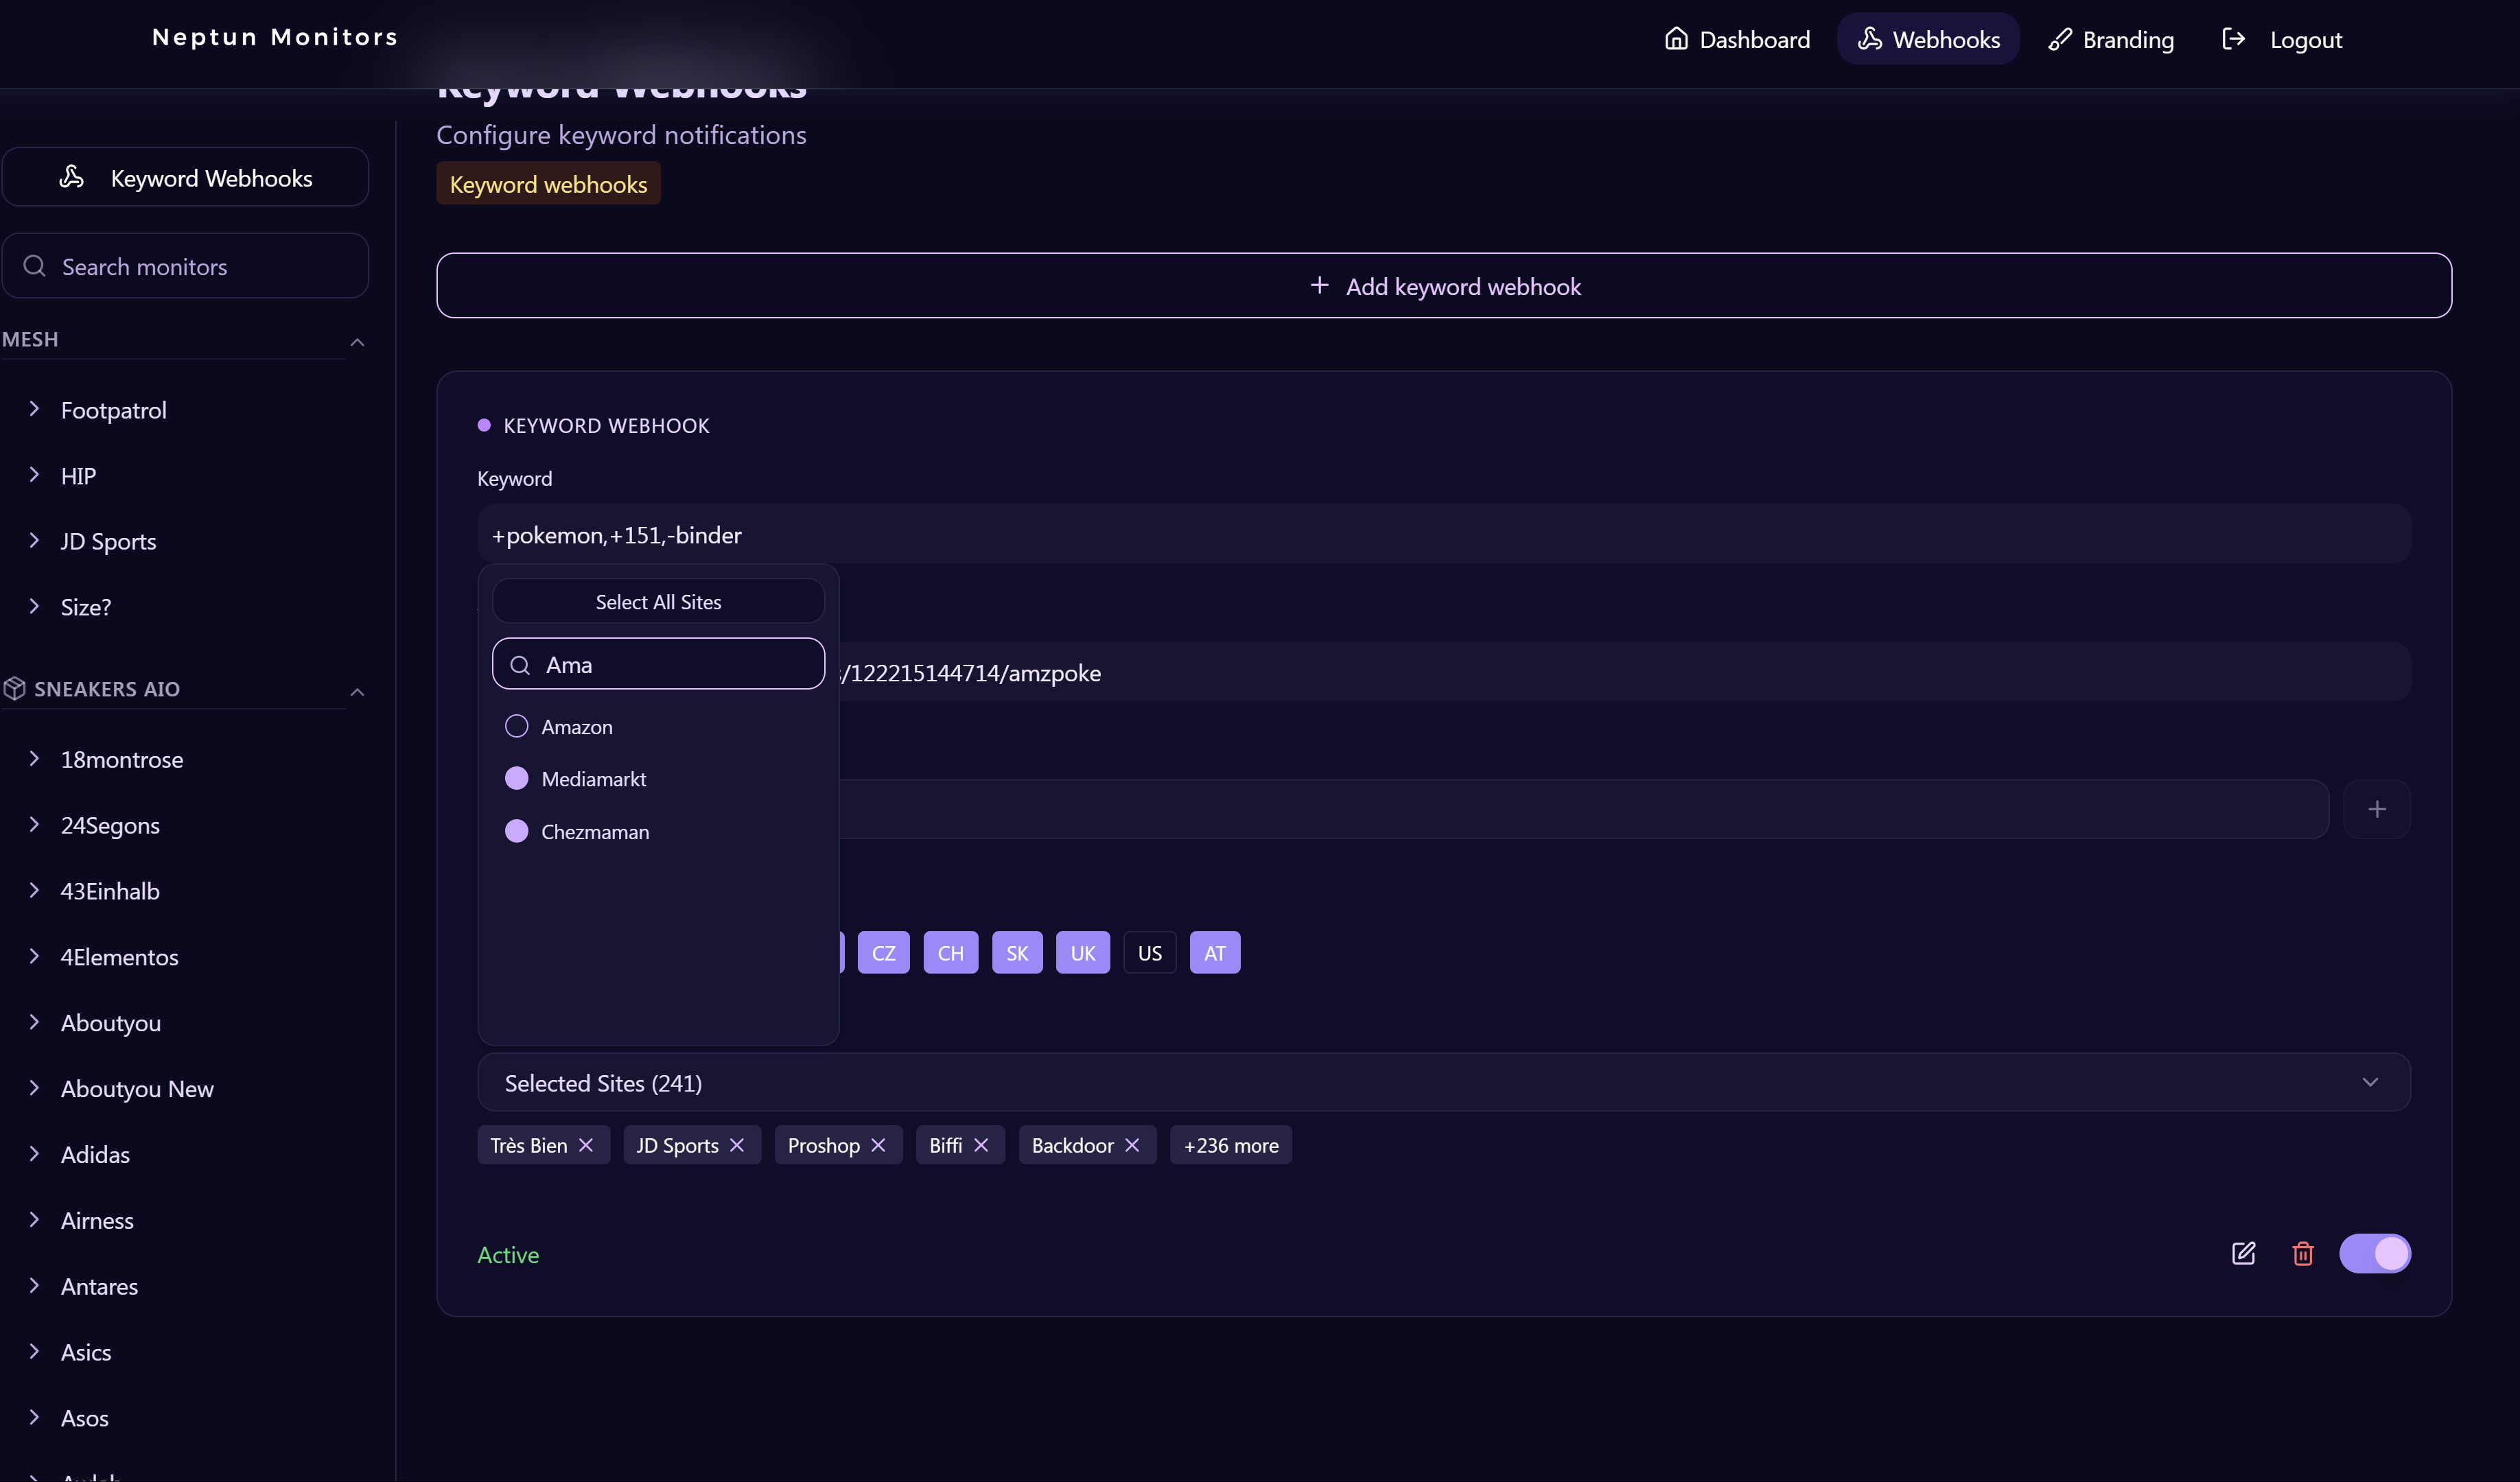The height and width of the screenshot is (1482, 2520).
Task: Deselect the Mediamarkt site option
Action: coord(516,779)
